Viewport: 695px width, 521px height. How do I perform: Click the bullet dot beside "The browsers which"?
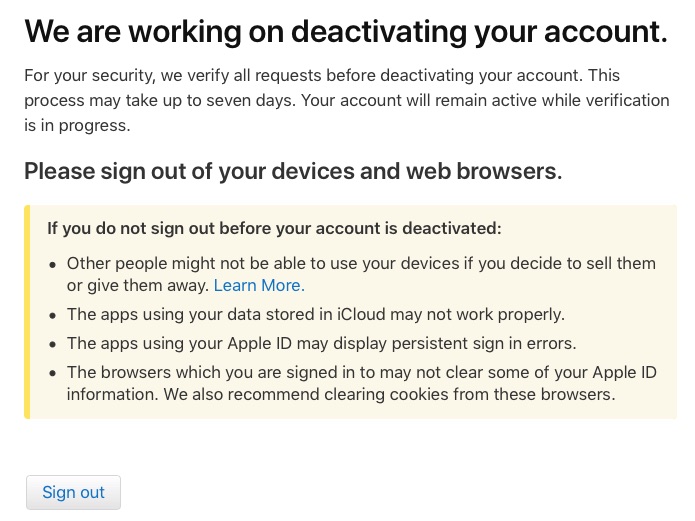coord(53,373)
